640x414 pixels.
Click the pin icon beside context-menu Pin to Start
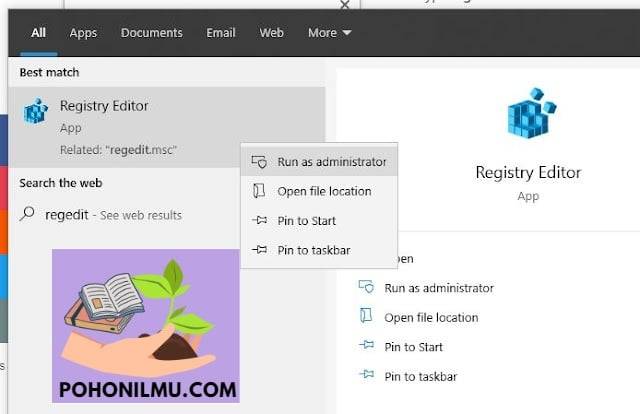260,220
